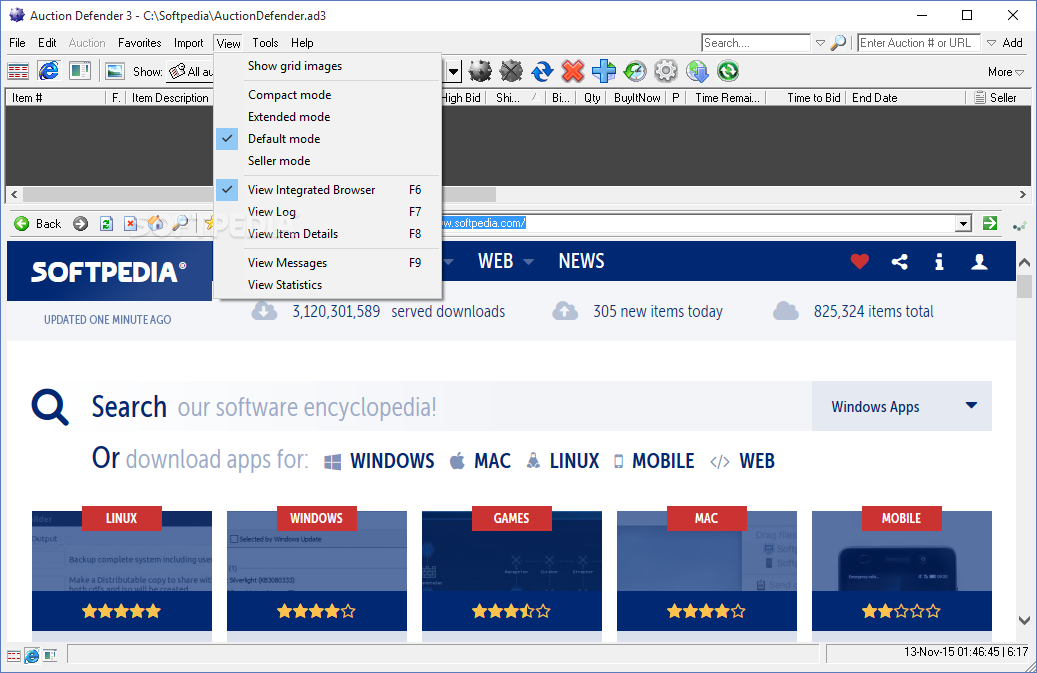The width and height of the screenshot is (1037, 673).
Task: Click the browser stop page icon
Action: [x=130, y=223]
